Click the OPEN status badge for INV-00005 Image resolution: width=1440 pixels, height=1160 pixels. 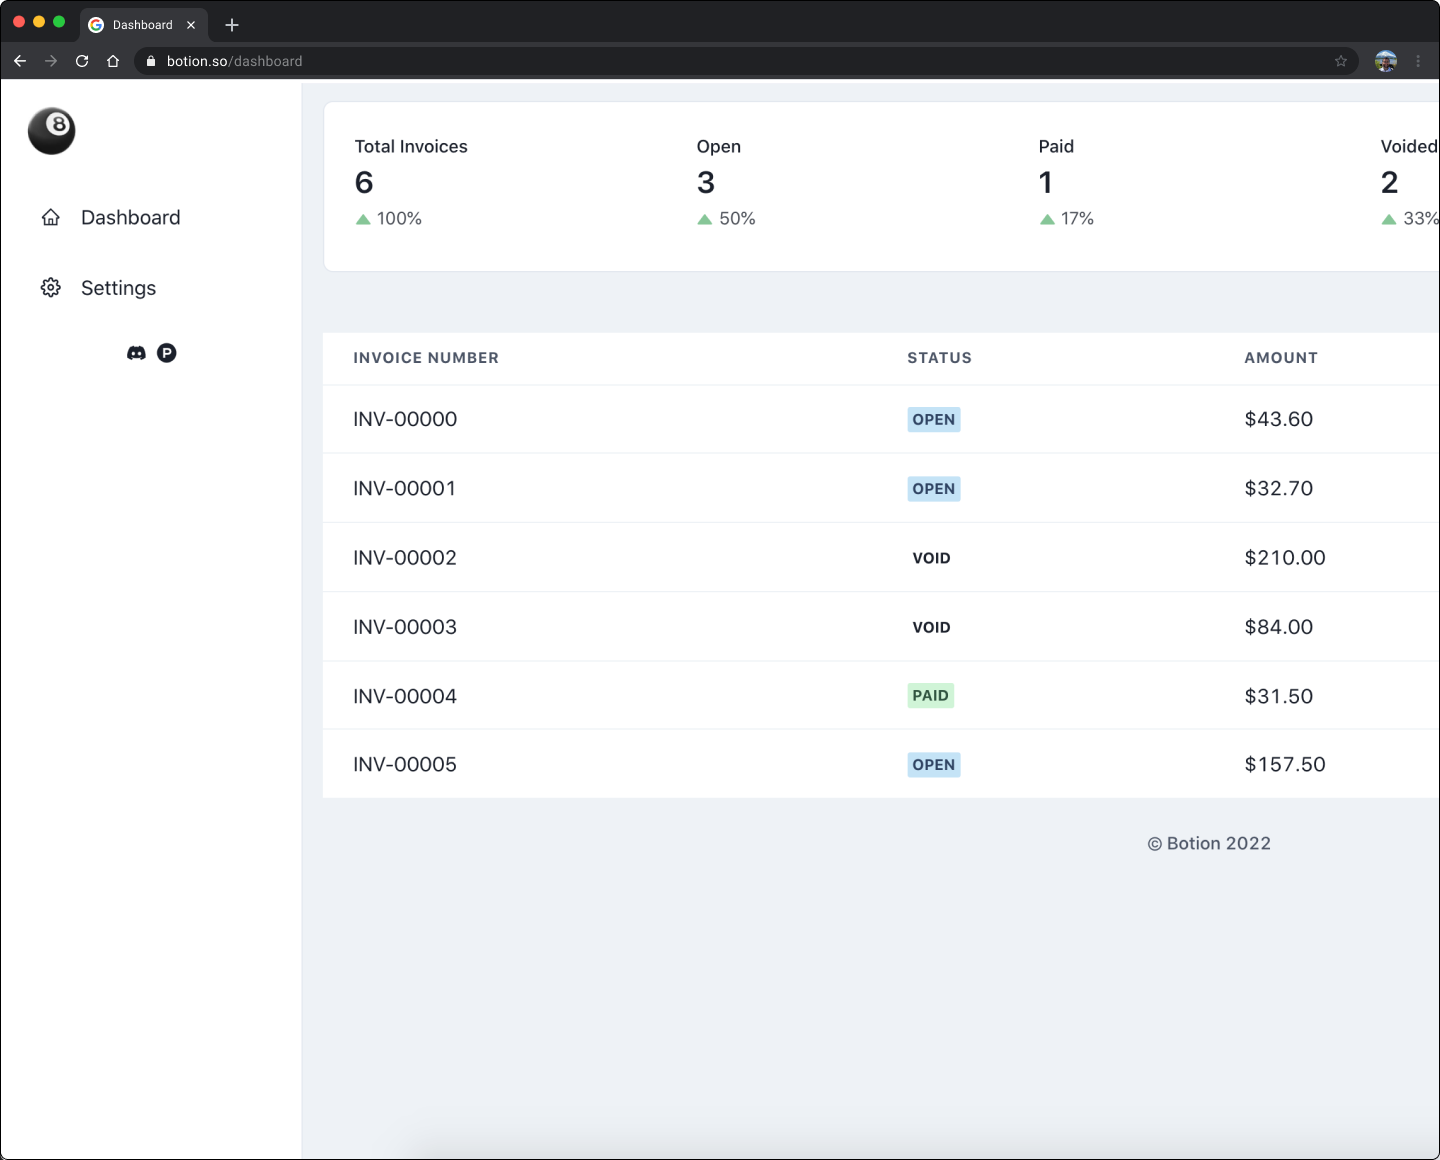[x=933, y=765]
